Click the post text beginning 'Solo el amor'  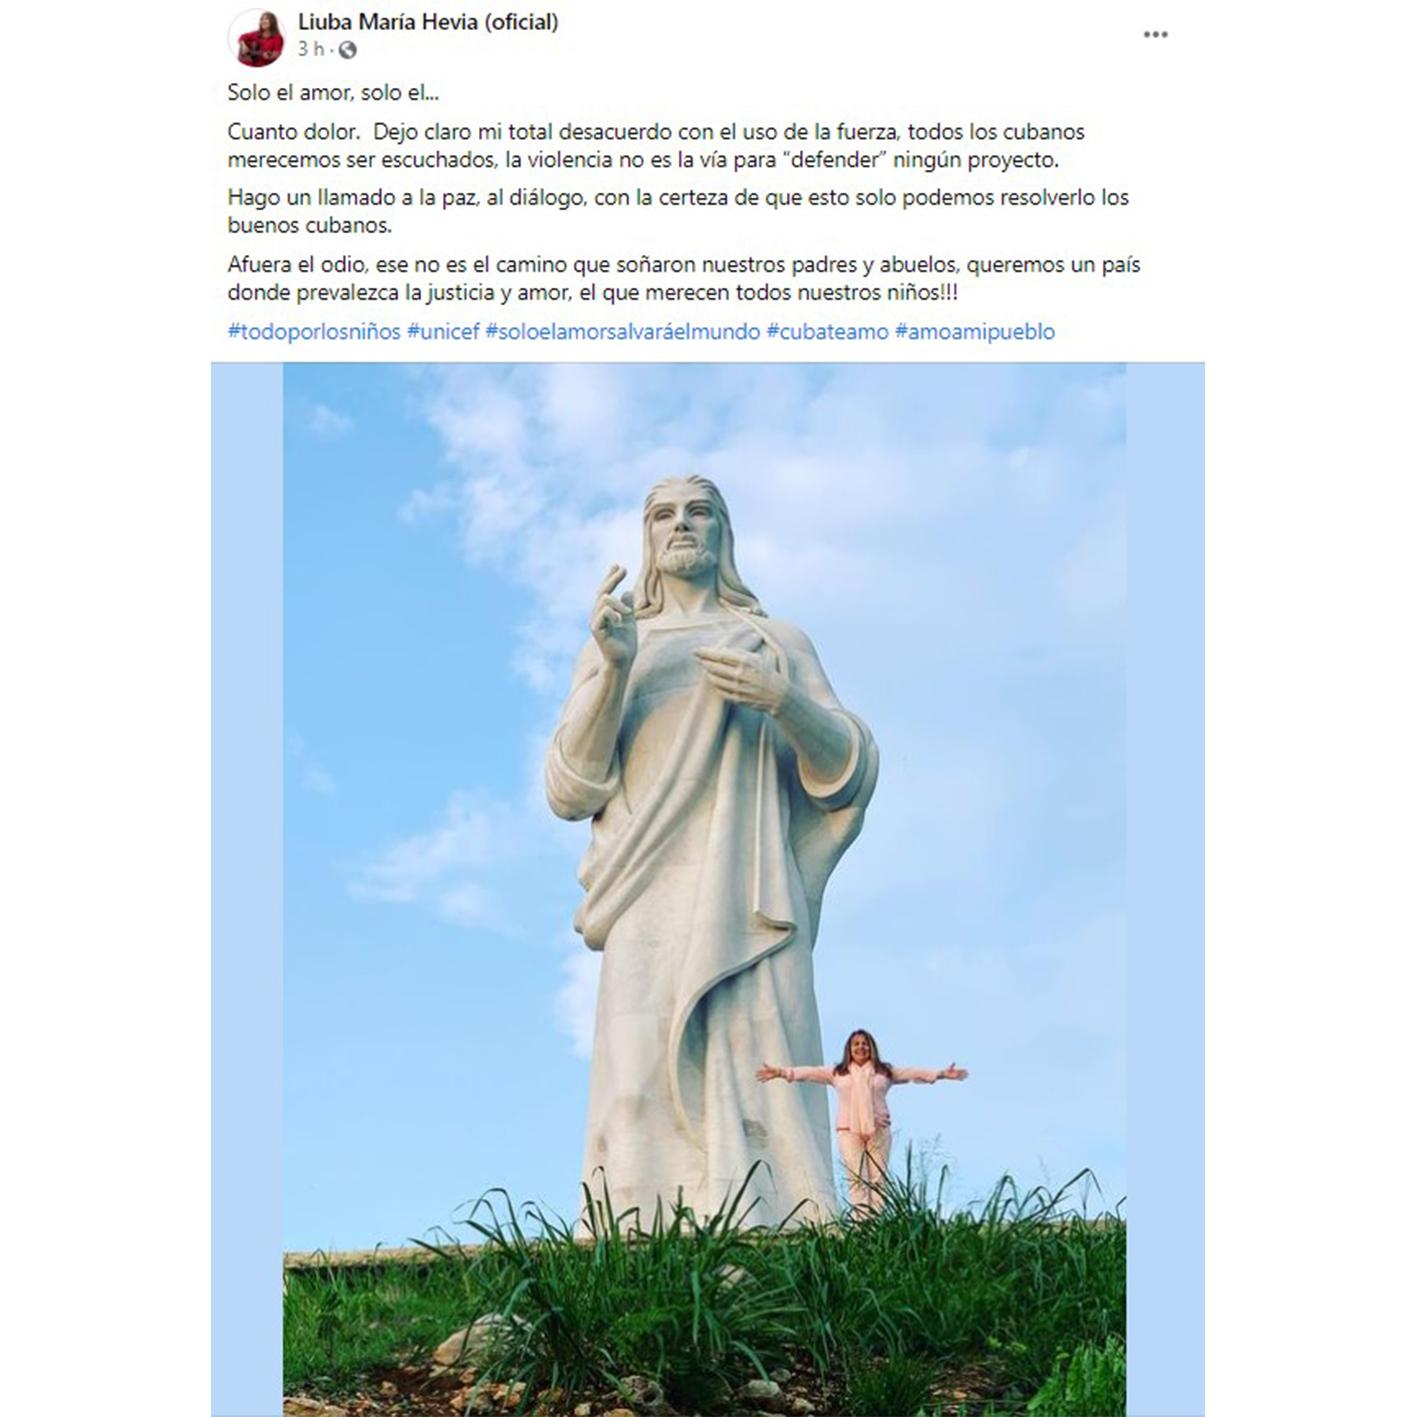[333, 93]
